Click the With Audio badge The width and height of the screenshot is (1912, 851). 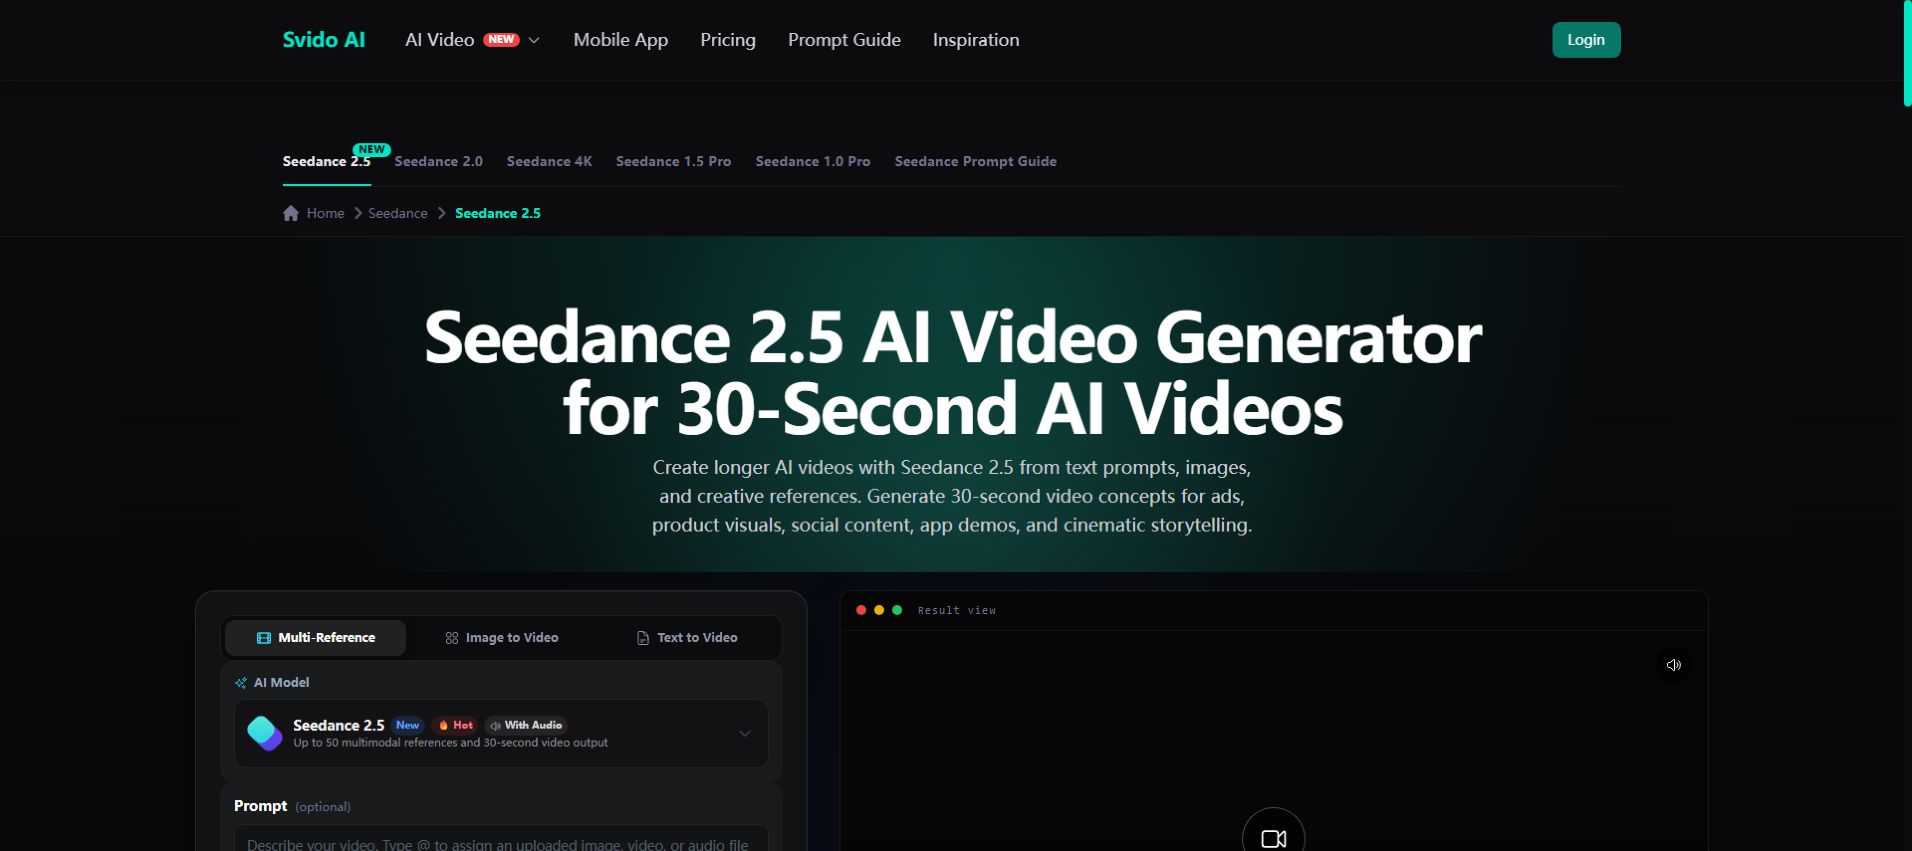[x=526, y=725]
